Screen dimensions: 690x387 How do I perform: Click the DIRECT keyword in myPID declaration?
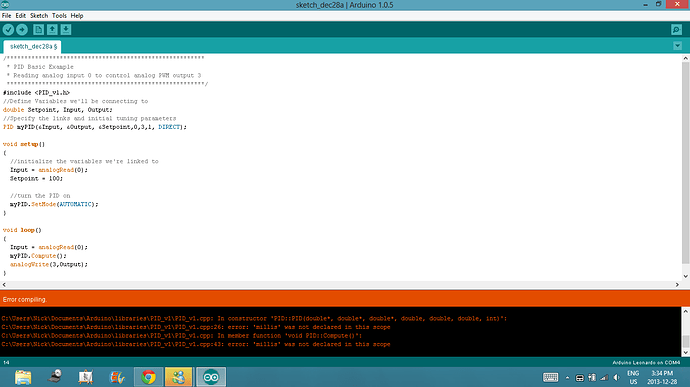click(169, 127)
